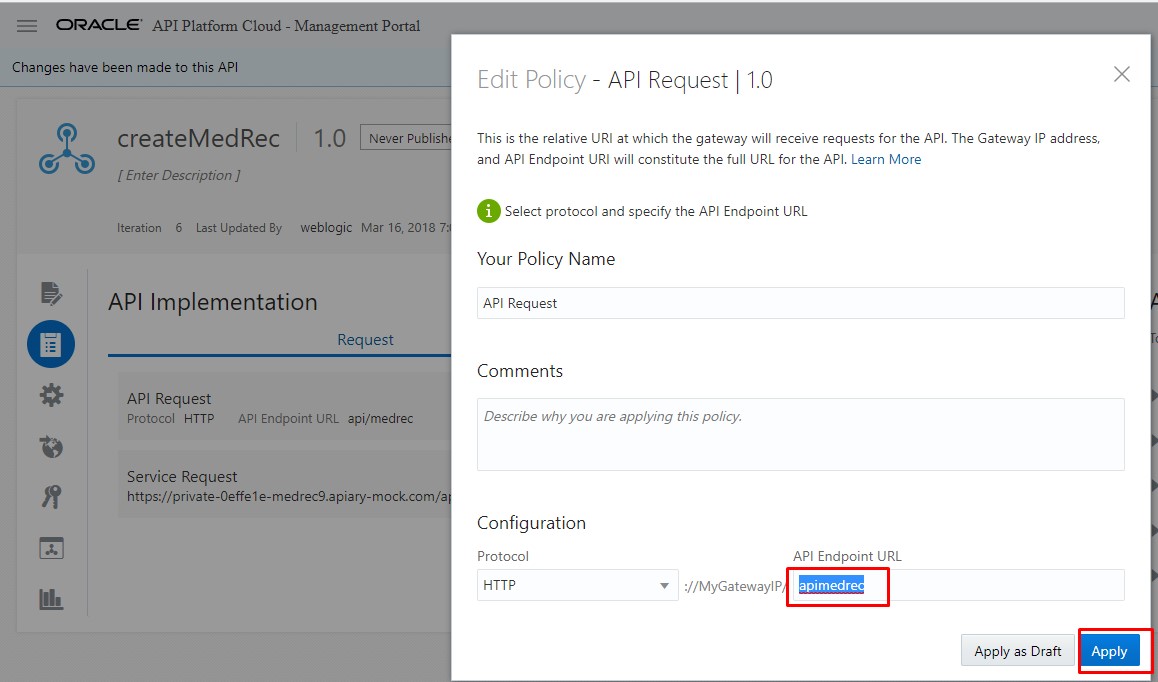Close the Edit Policy dialog
The height and width of the screenshot is (682, 1158).
pos(1121,74)
